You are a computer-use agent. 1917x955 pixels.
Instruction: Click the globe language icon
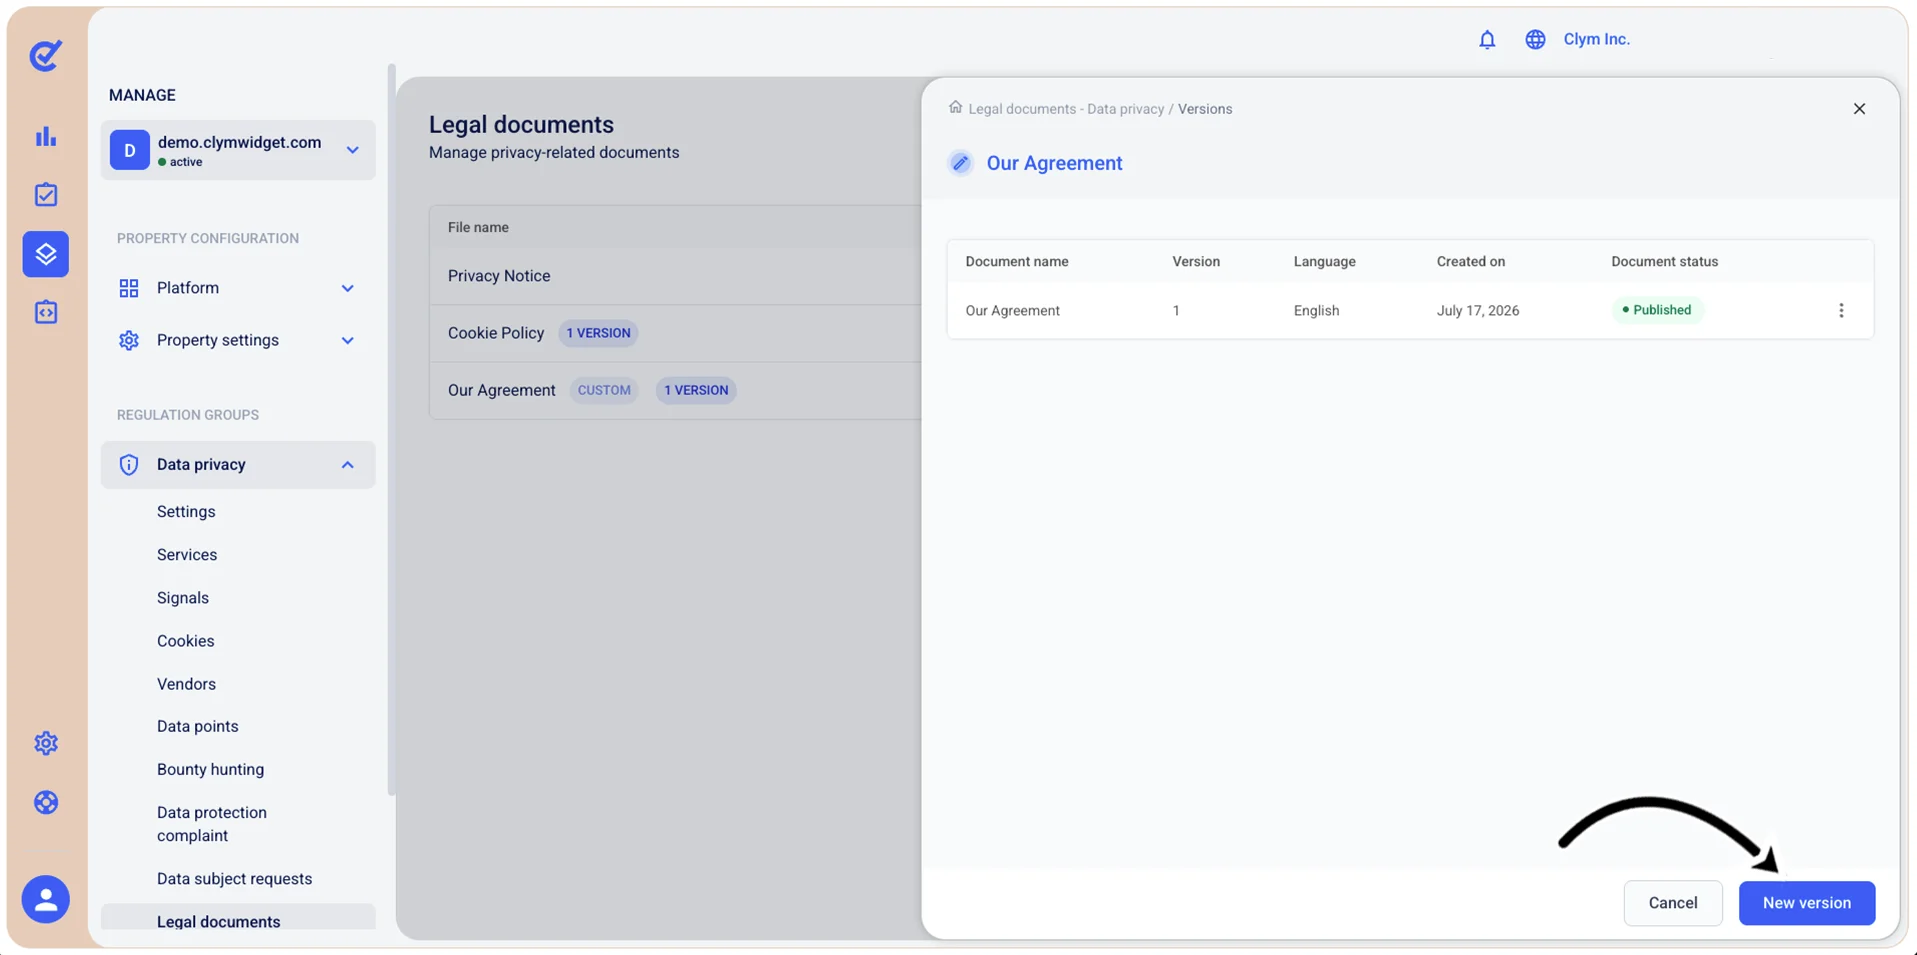point(1535,39)
